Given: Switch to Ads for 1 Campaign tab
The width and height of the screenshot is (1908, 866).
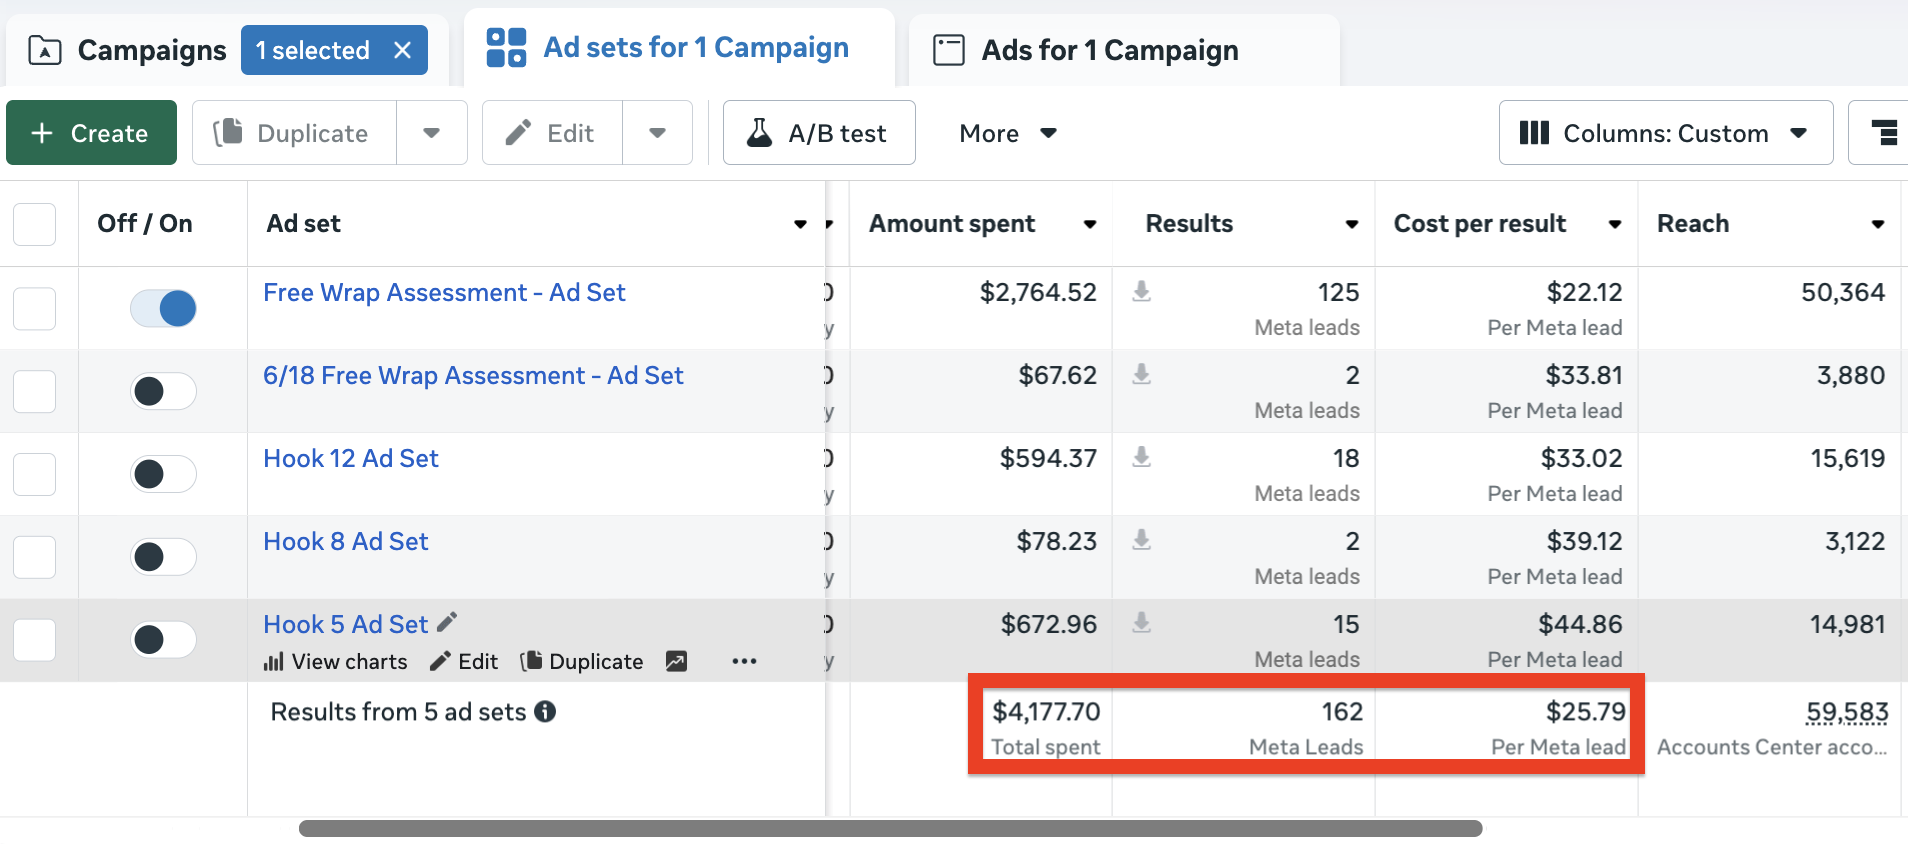Looking at the screenshot, I should pos(1109,50).
